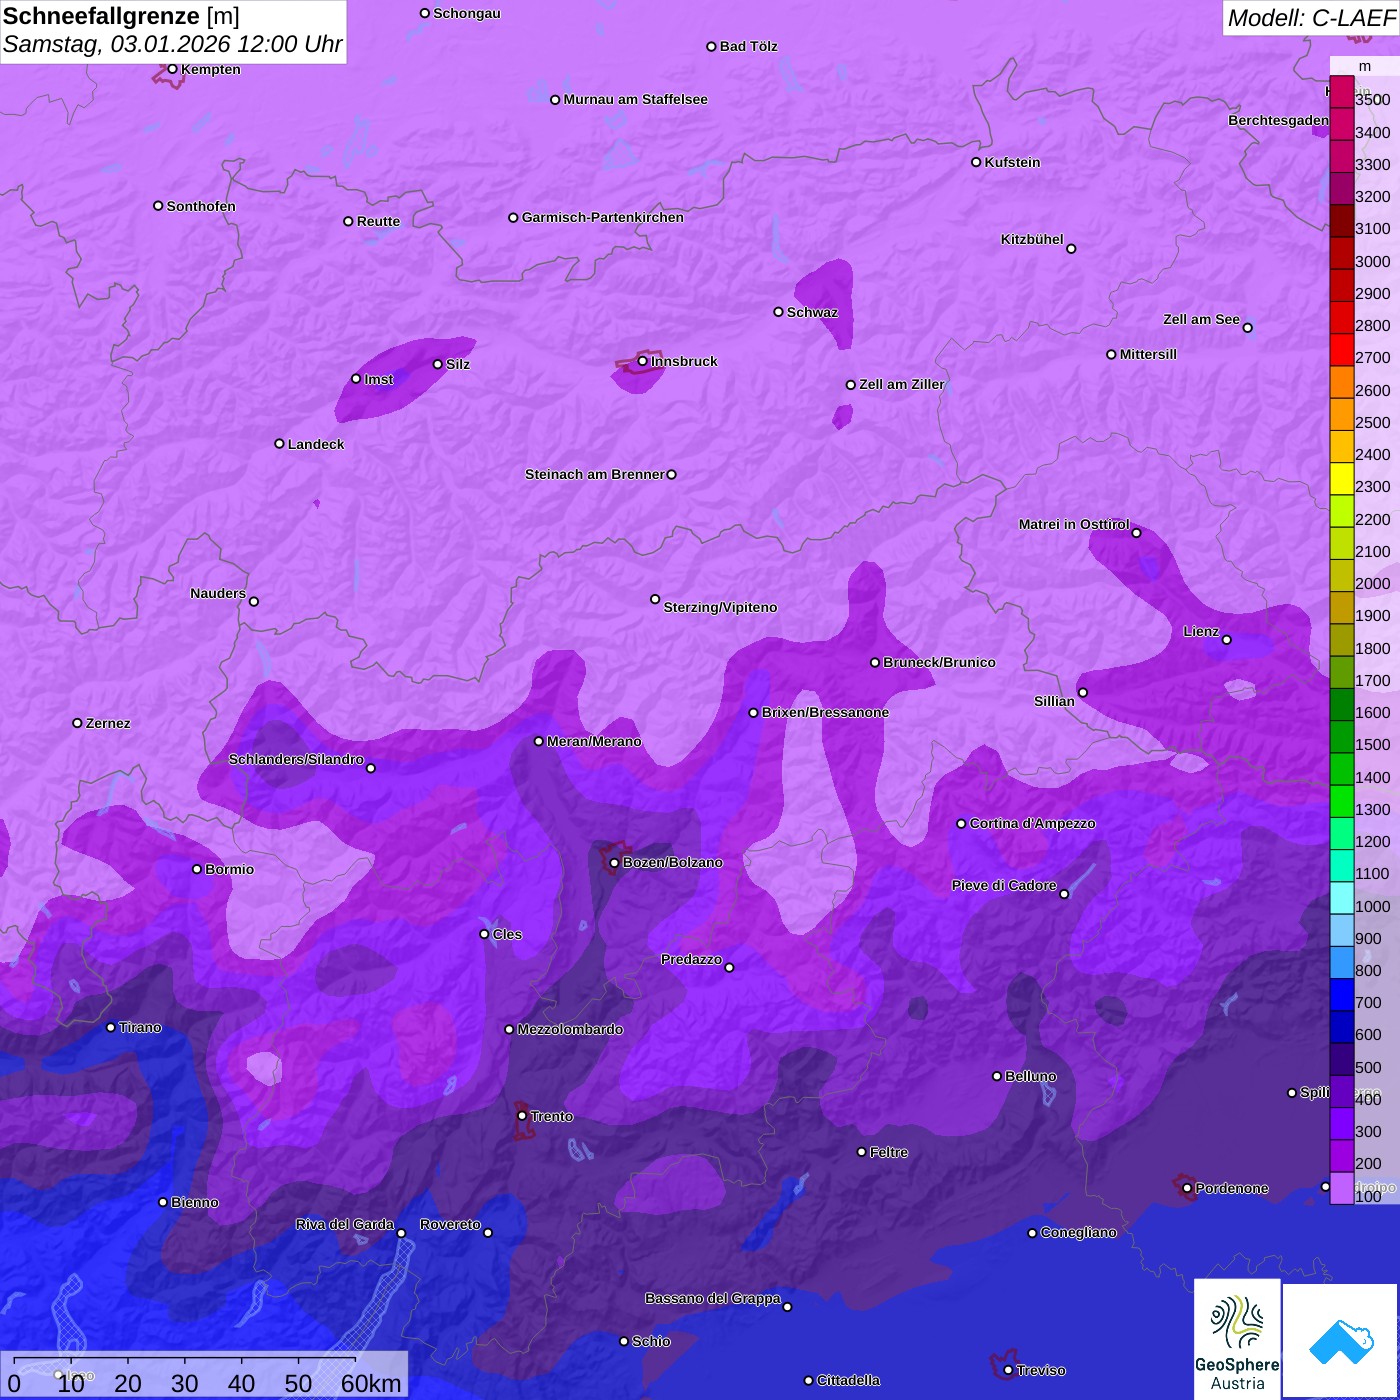
Task: Click the Rovereto label
Action: tap(450, 1224)
